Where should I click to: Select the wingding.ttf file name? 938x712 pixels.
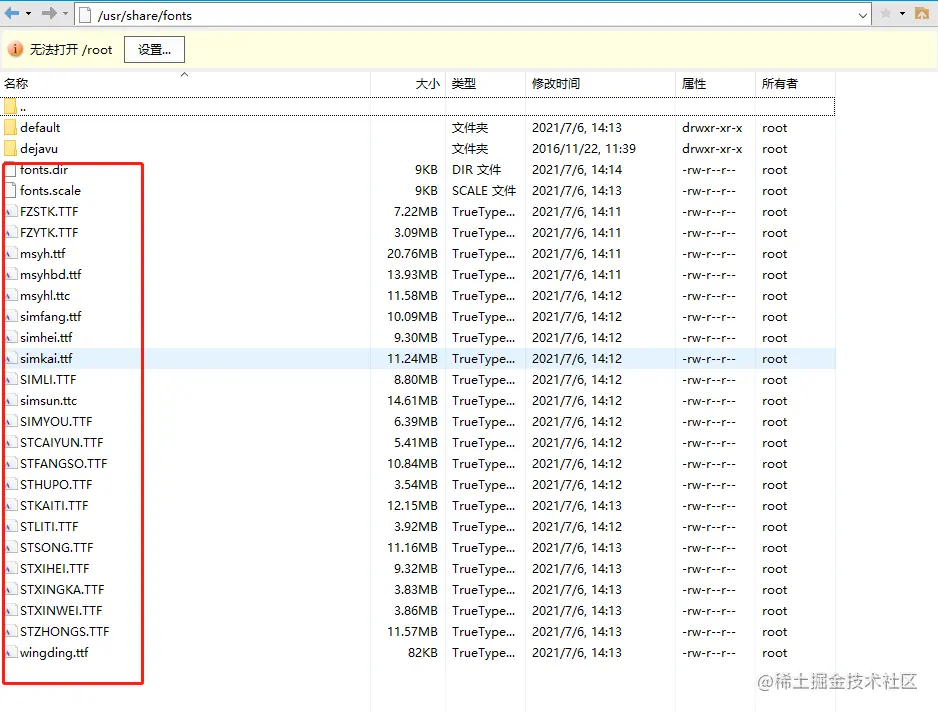(x=54, y=653)
